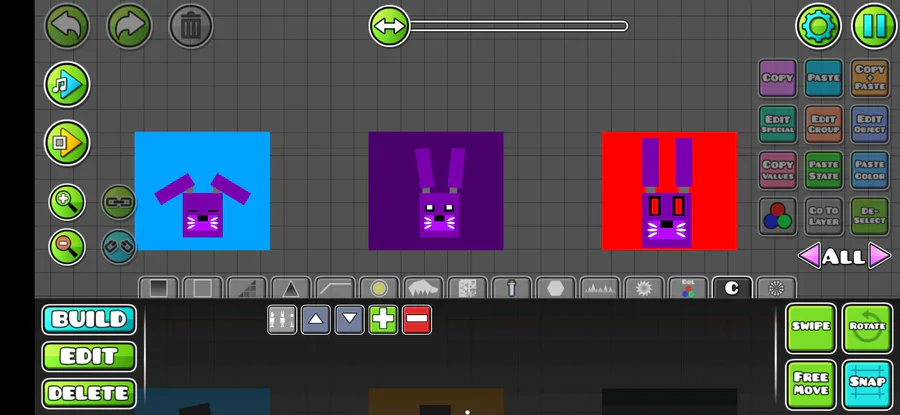Go to previous layer with the pink left arrow

click(x=809, y=256)
